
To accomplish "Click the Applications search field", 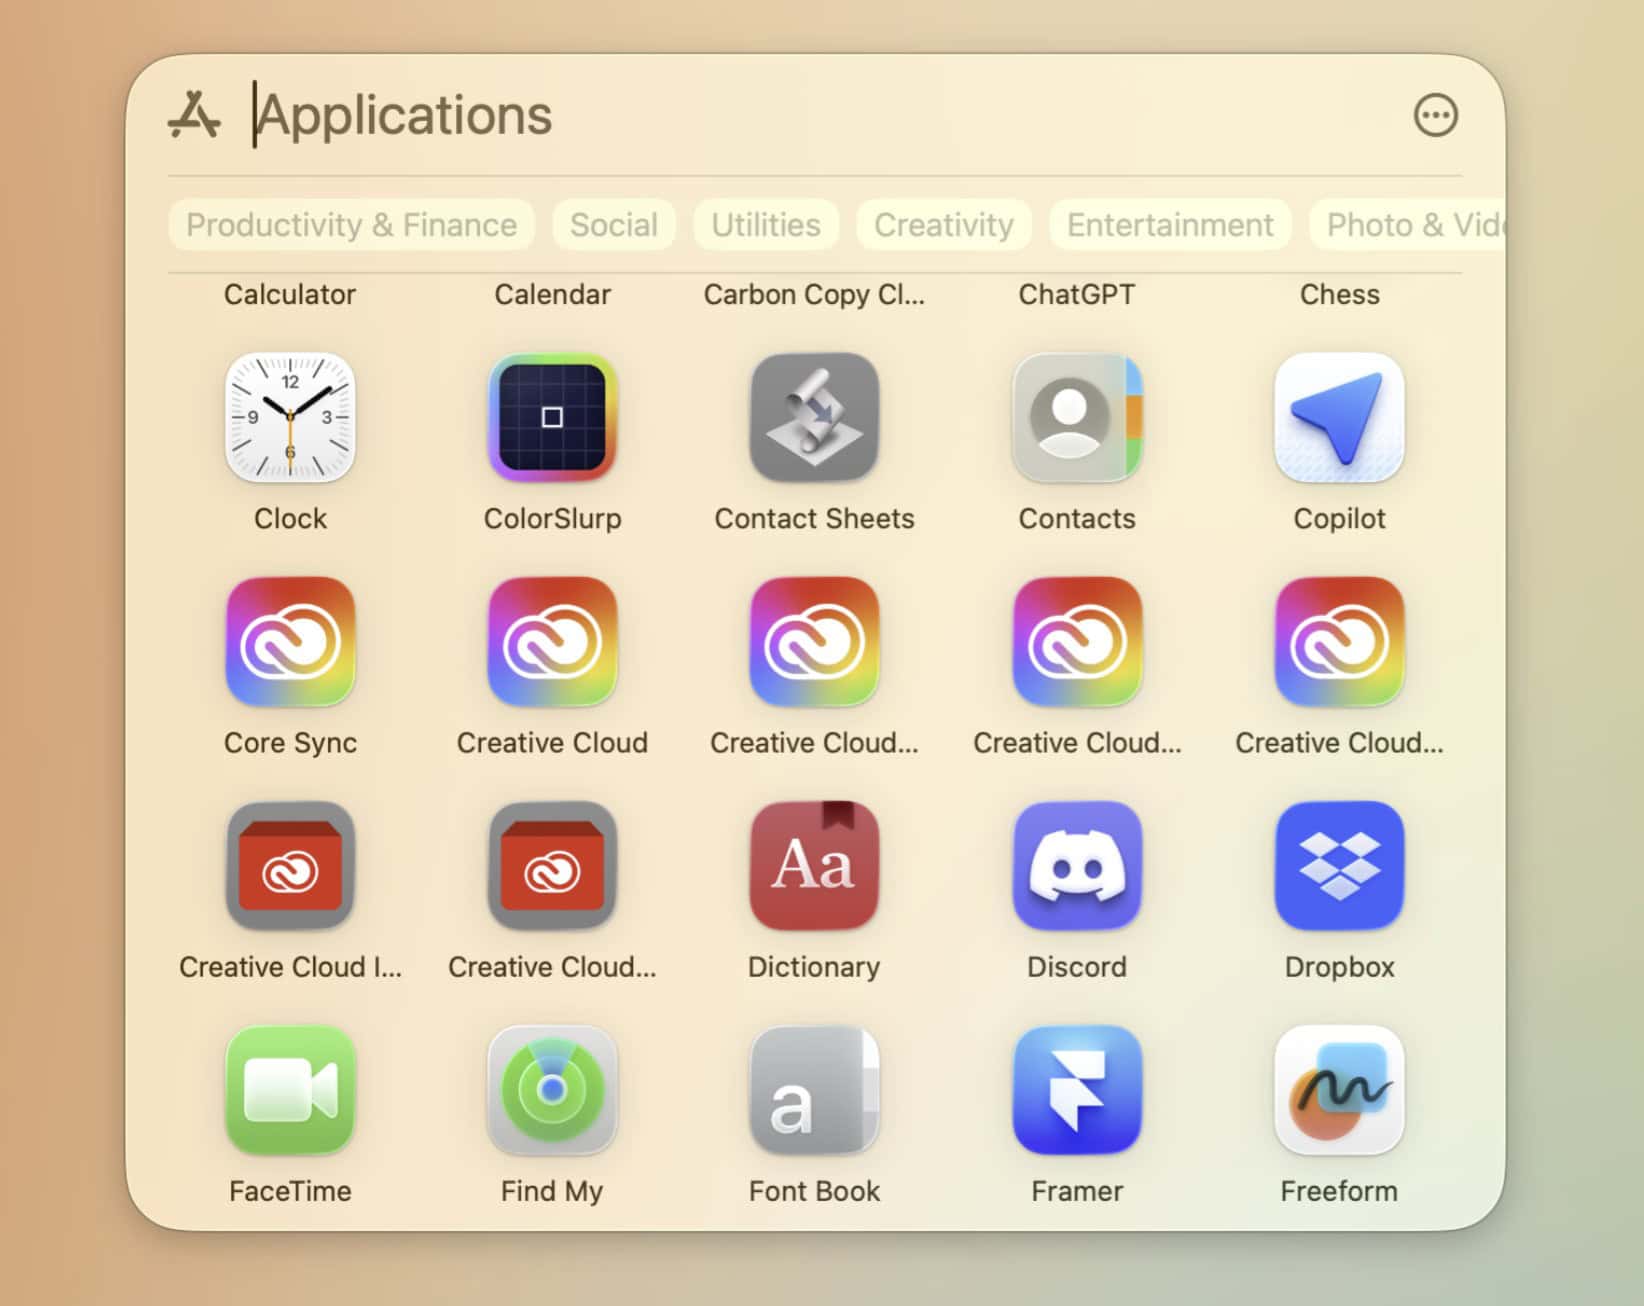I will tap(800, 115).
